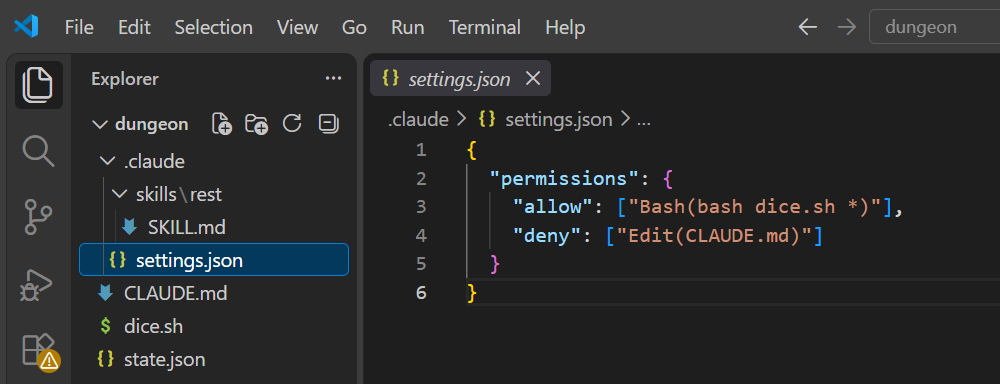Open the Explorer view in activity bar

(39, 85)
